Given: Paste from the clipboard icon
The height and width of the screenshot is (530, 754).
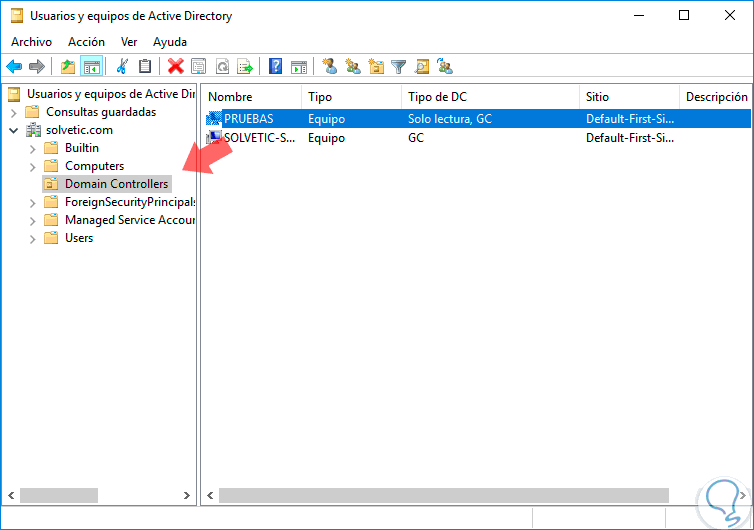Looking at the screenshot, I should pos(145,66).
